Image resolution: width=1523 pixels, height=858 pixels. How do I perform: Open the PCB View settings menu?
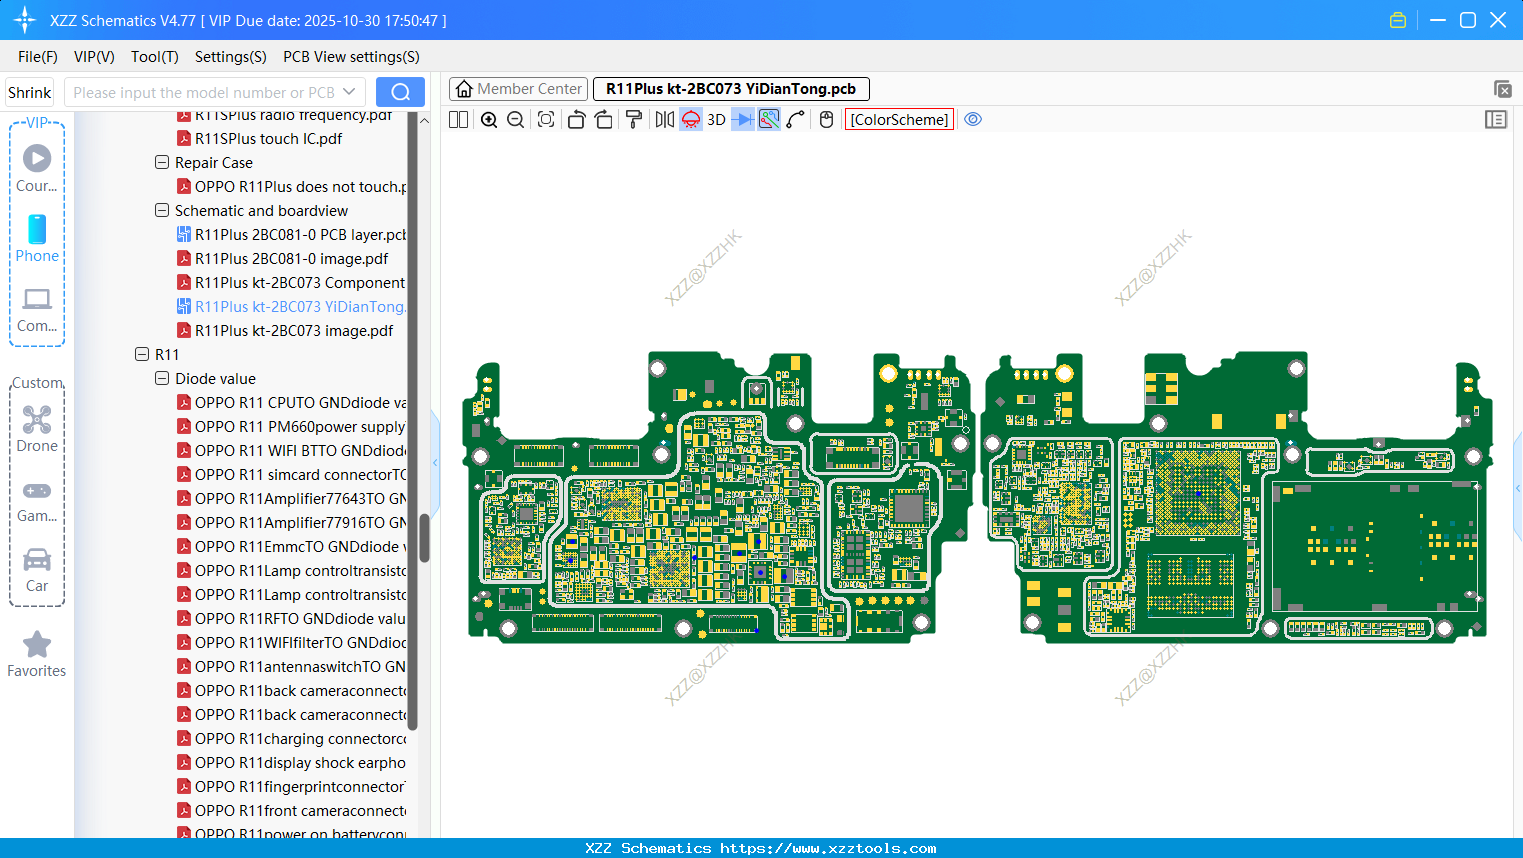[351, 57]
